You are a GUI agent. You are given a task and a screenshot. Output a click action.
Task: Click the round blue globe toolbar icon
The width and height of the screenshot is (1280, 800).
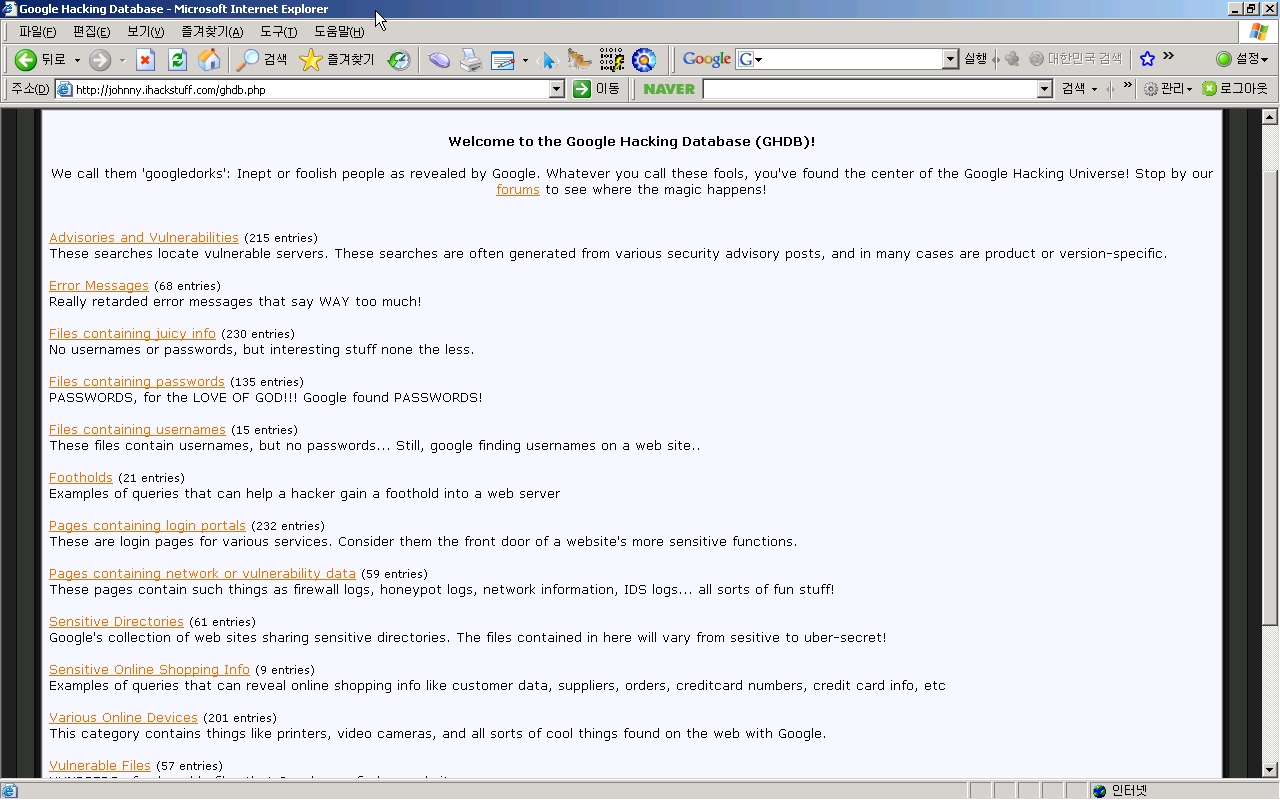pyautogui.click(x=643, y=60)
